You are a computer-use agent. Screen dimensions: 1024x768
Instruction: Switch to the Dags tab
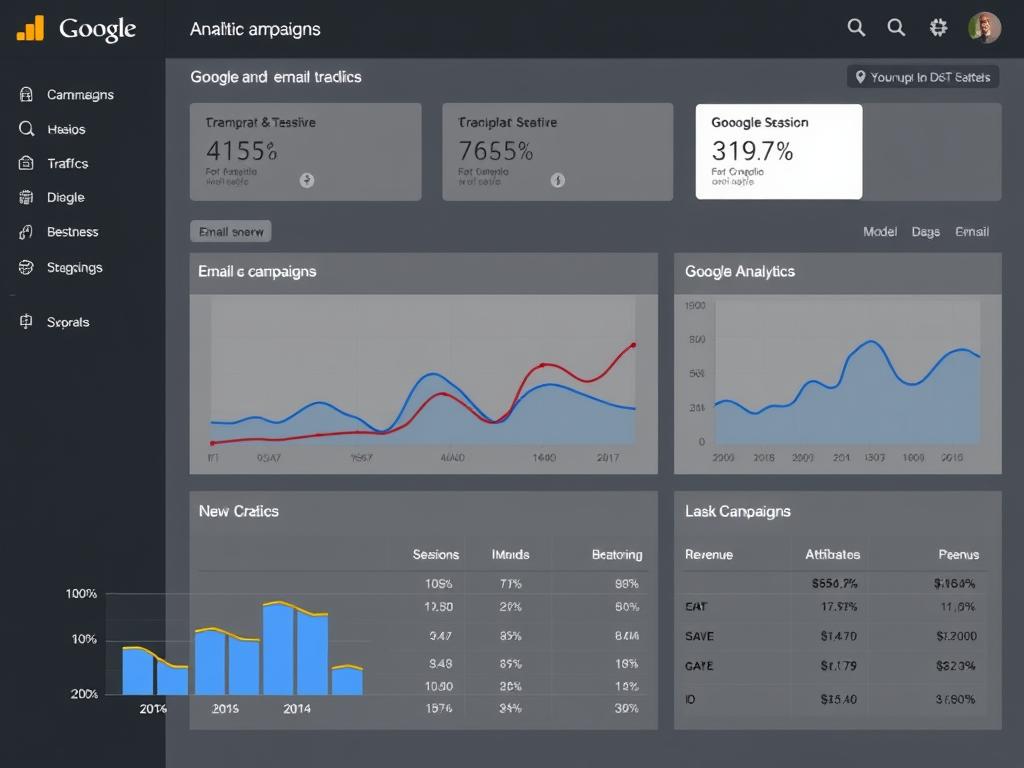click(x=925, y=232)
